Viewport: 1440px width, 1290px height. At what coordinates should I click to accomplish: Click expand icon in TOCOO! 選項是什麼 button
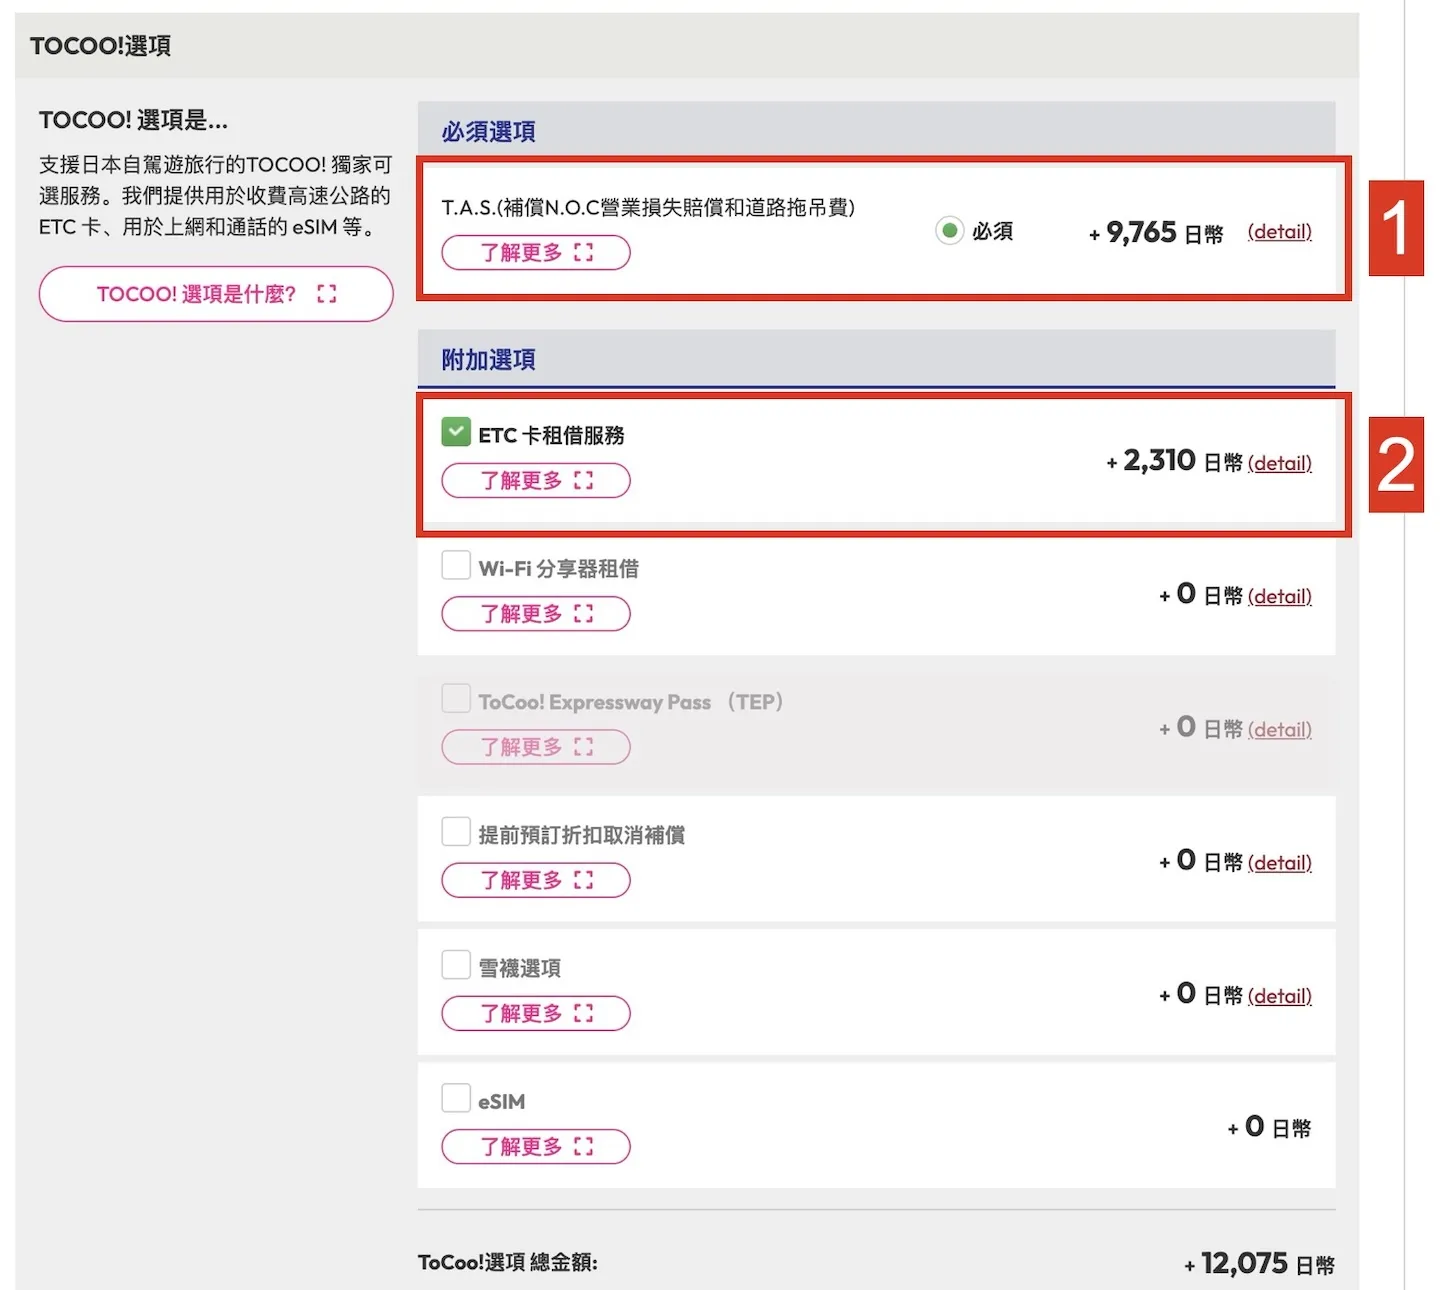tap(326, 294)
